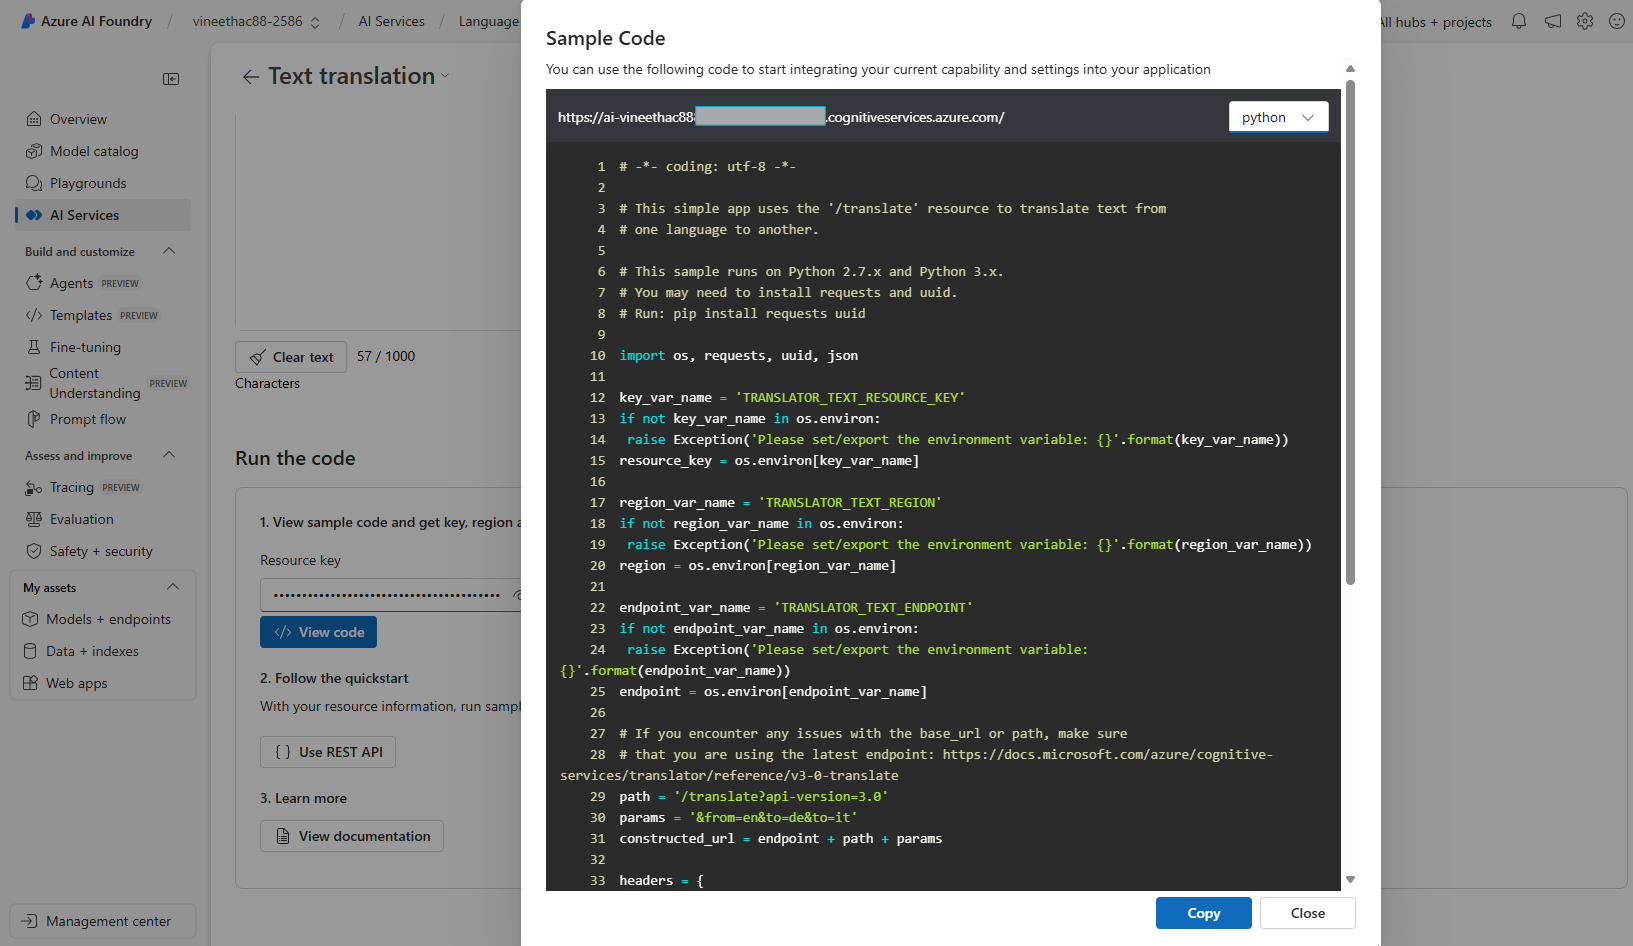
Task: Click the Agents icon
Action: [x=34, y=283]
